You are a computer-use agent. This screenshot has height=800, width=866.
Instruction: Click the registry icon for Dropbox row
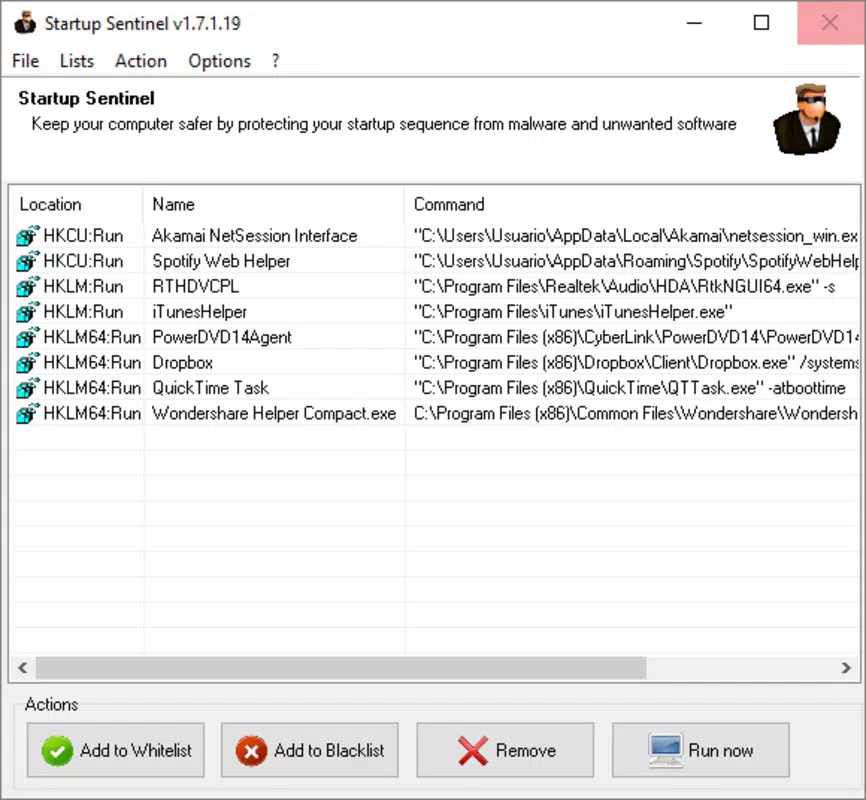coord(28,362)
